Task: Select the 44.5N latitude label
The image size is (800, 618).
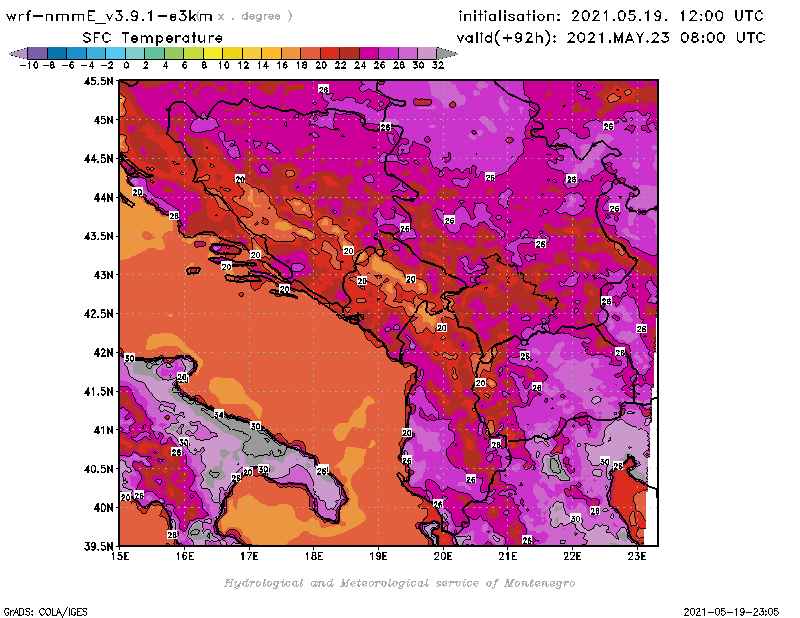Action: (x=98, y=159)
